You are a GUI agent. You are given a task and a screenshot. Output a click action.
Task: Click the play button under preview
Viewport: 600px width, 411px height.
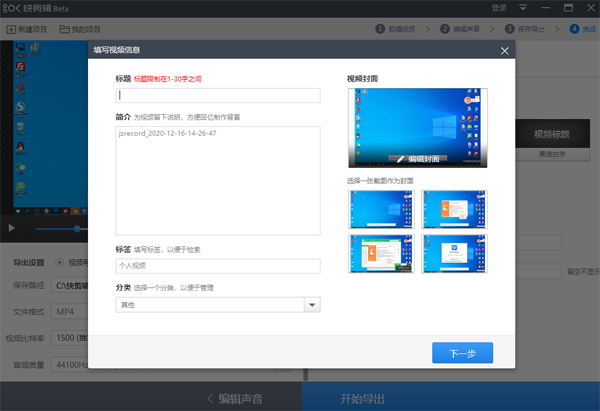point(12,228)
